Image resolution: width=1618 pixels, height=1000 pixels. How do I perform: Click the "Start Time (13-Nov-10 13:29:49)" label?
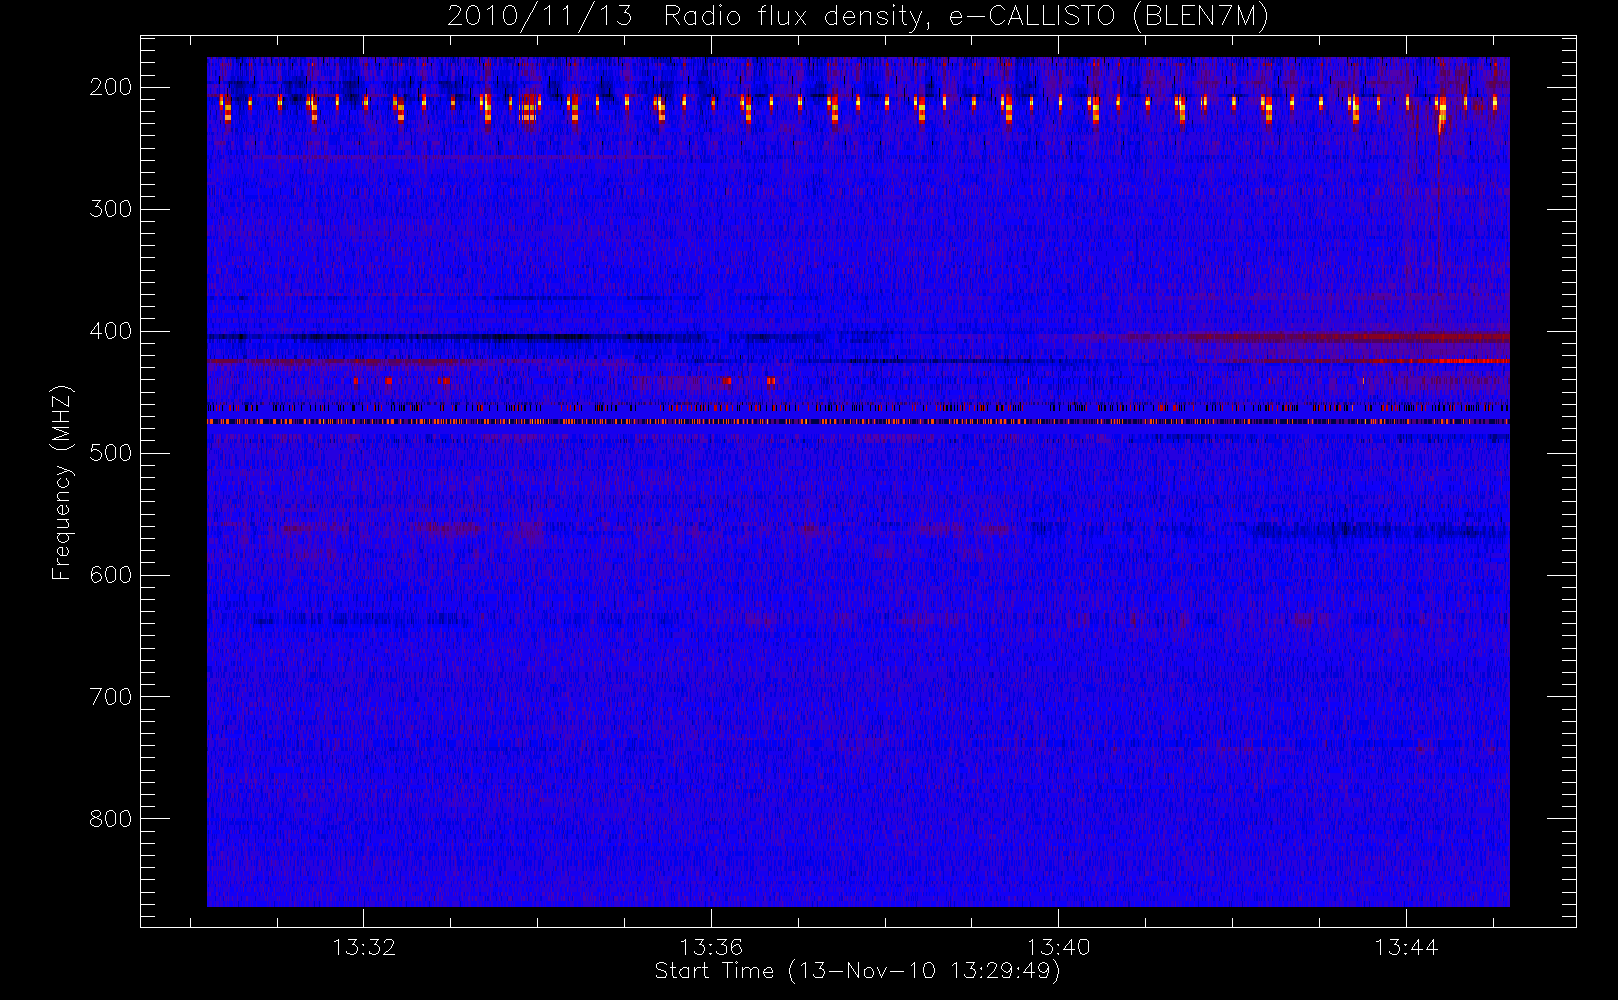click(857, 971)
